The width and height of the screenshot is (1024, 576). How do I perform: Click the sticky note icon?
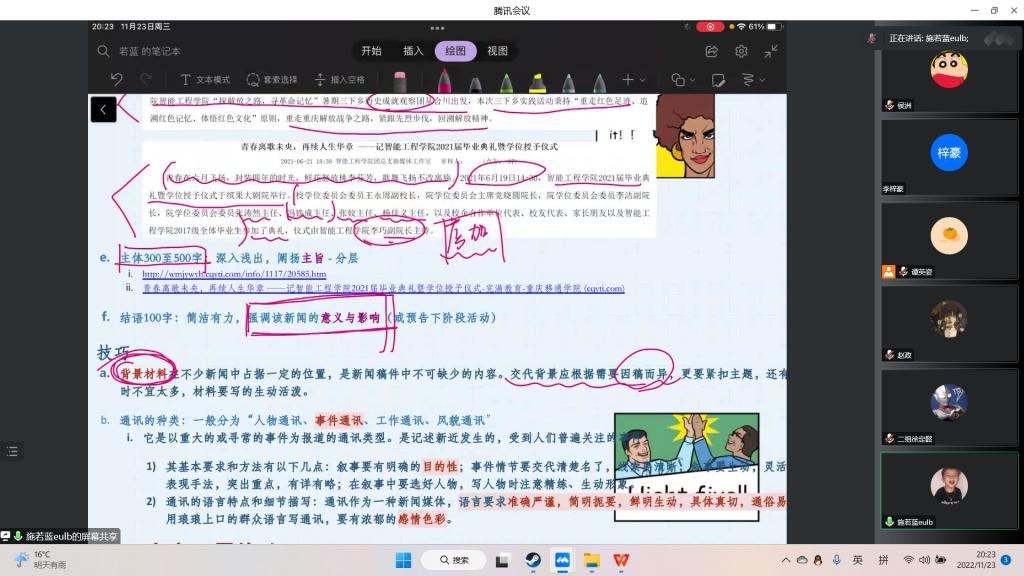click(x=718, y=80)
